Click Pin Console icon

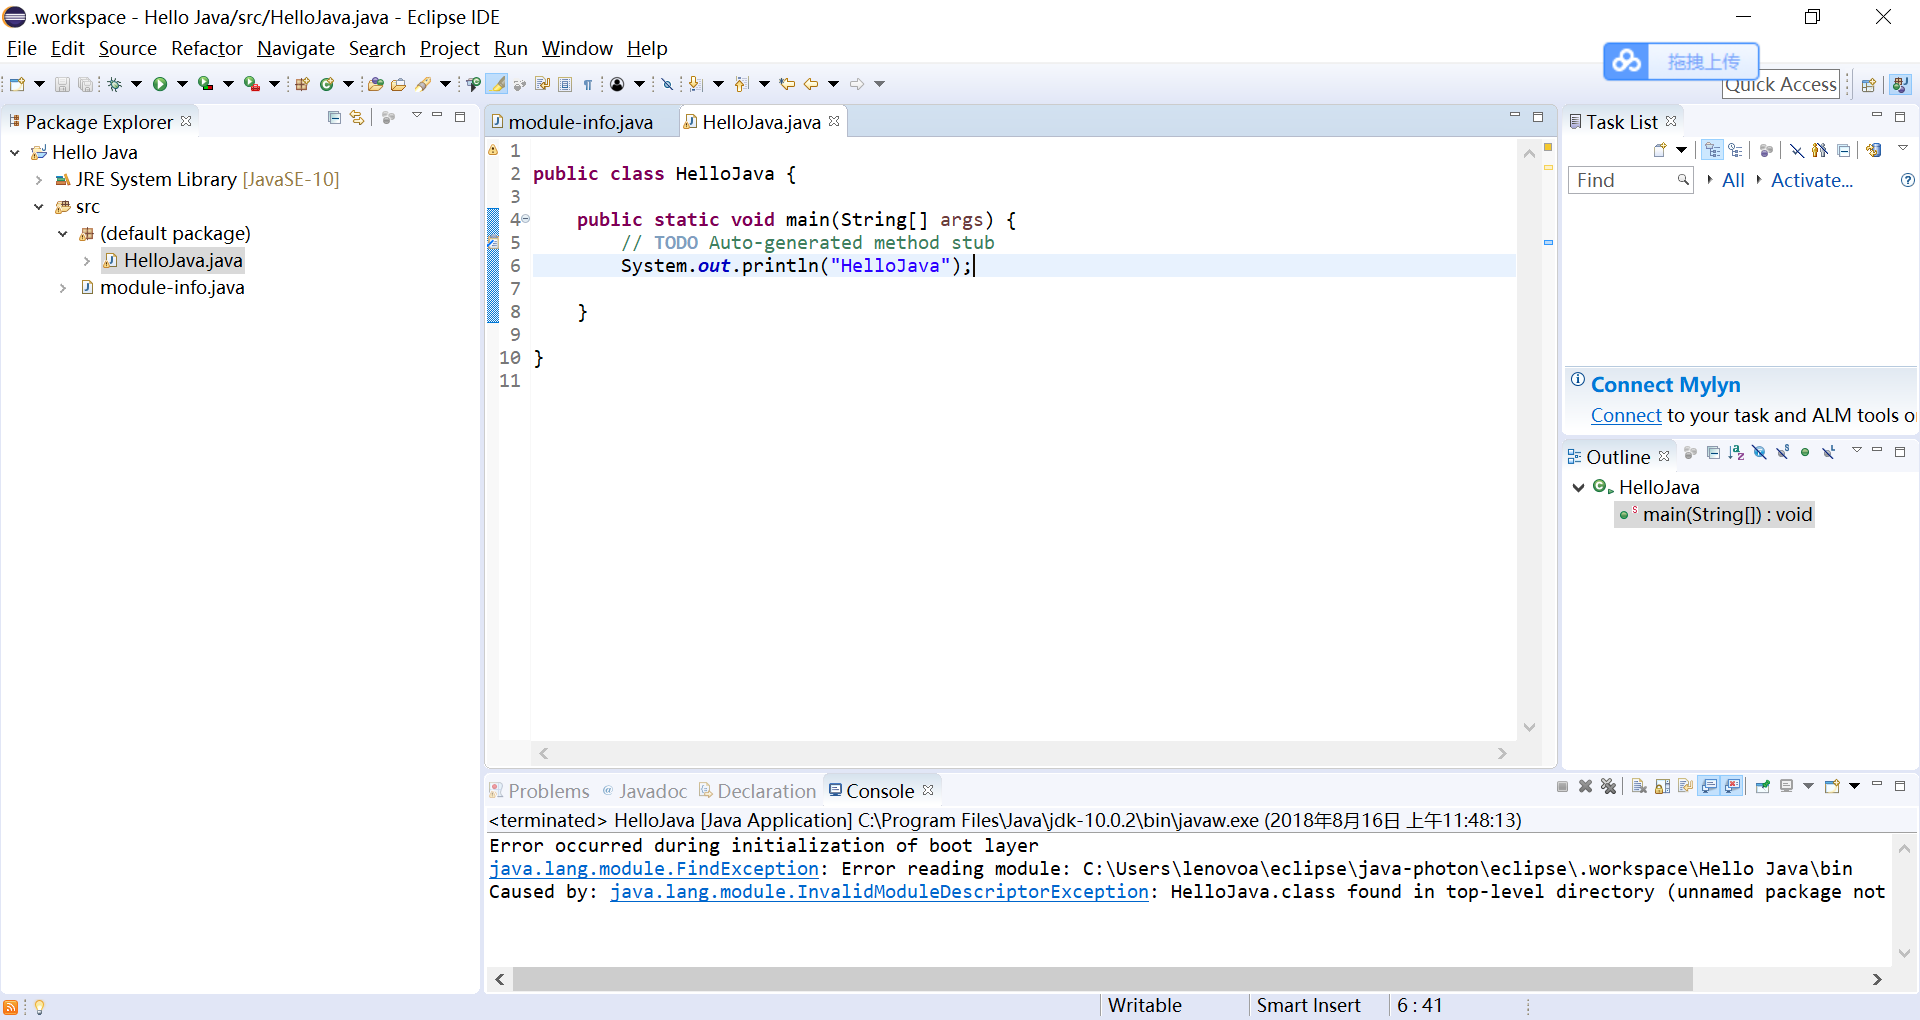(x=1763, y=786)
